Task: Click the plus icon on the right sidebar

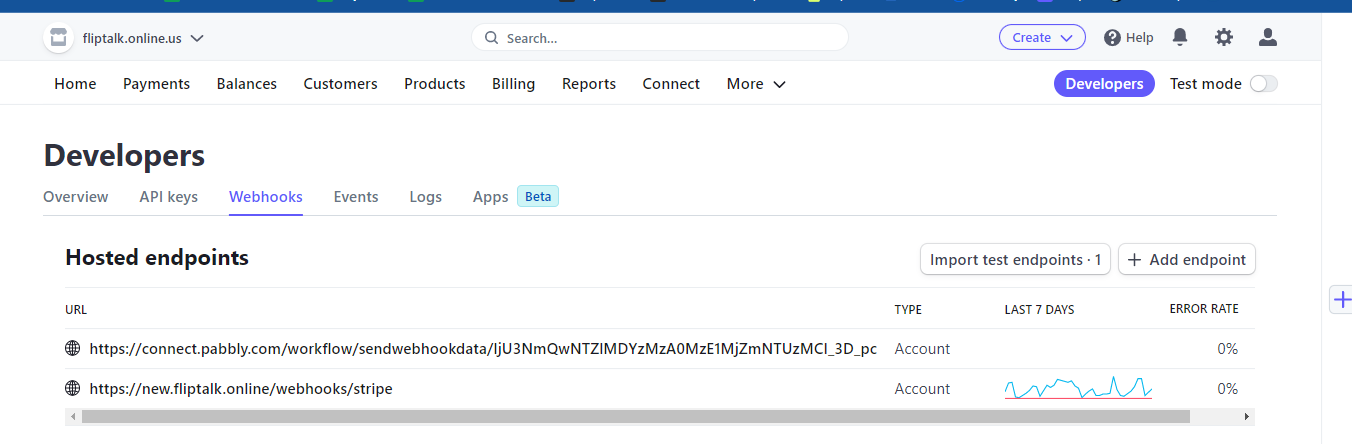Action: point(1342,299)
